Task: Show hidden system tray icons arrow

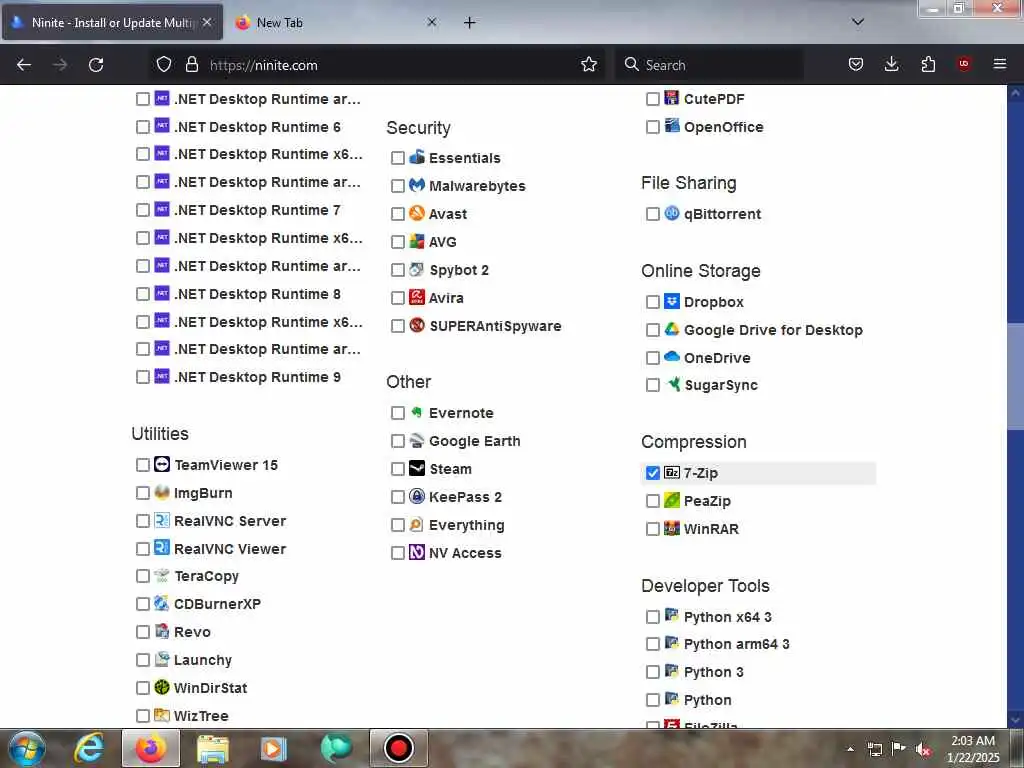Action: [850, 749]
